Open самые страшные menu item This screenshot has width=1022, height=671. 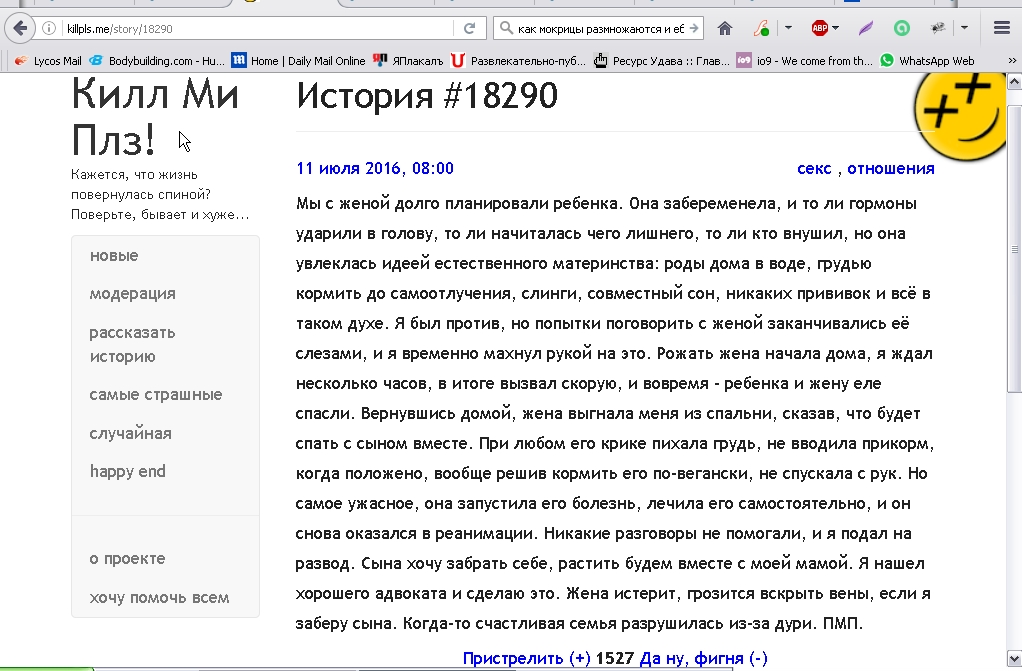pyautogui.click(x=156, y=395)
